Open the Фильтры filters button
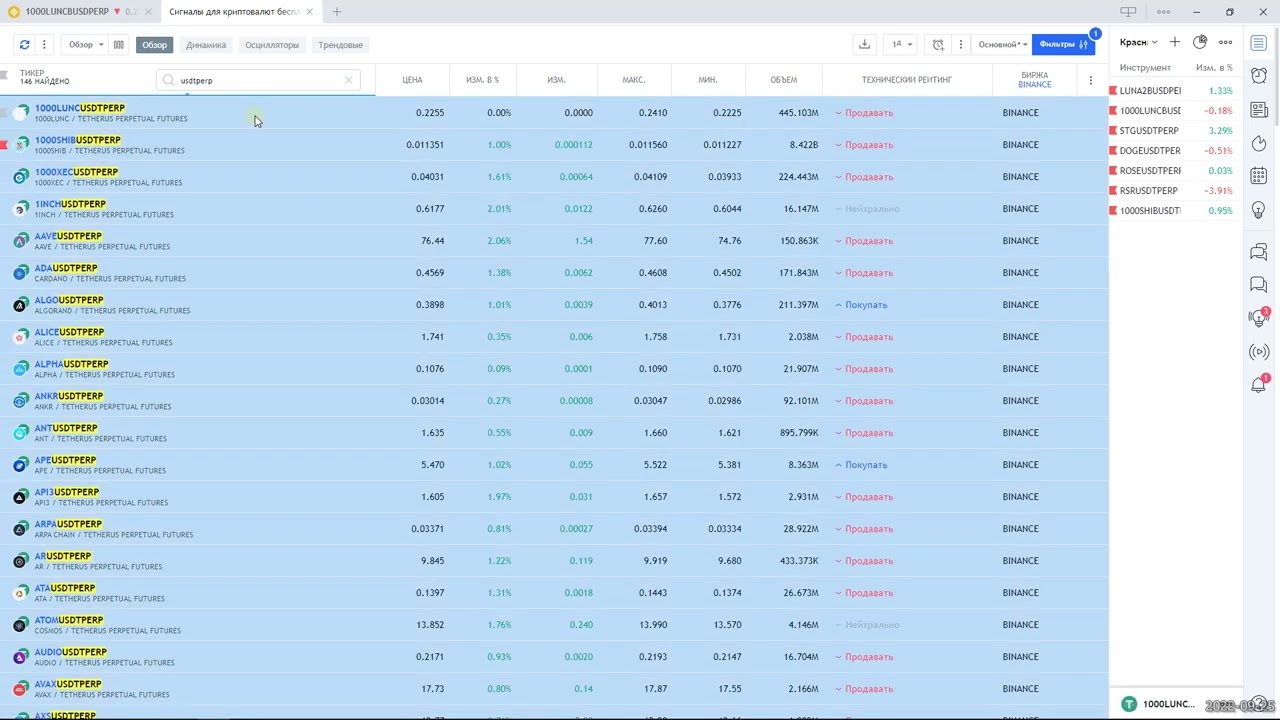Screen dimensions: 1280x720 click(1063, 44)
